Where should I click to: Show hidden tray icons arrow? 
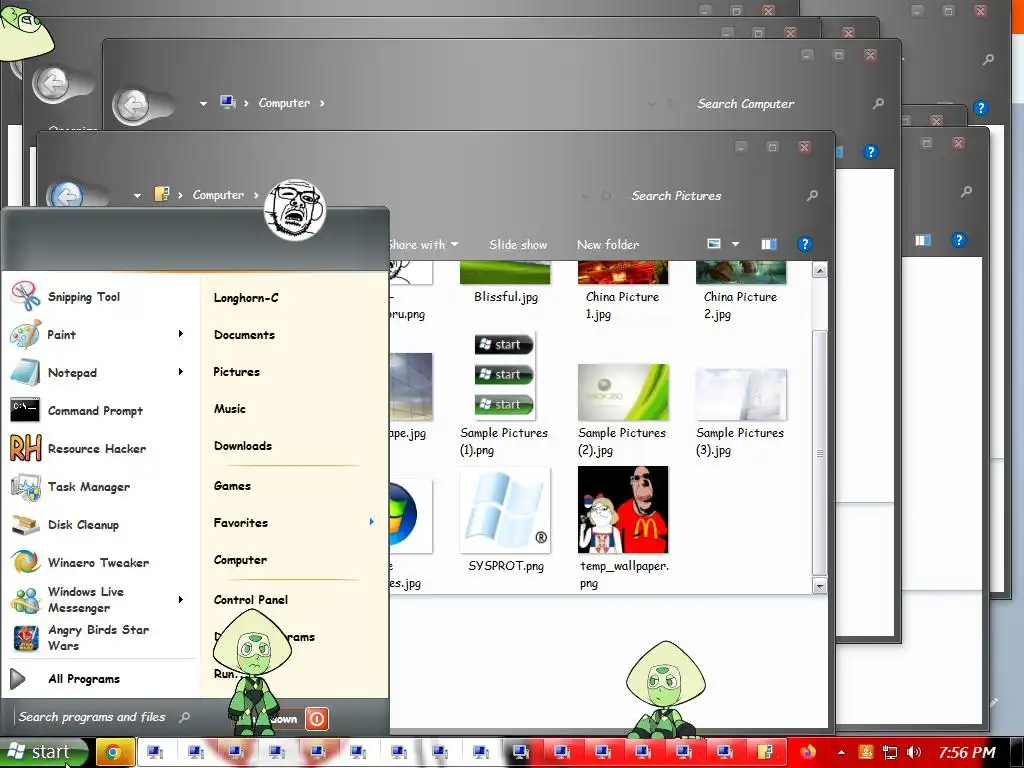[841, 752]
